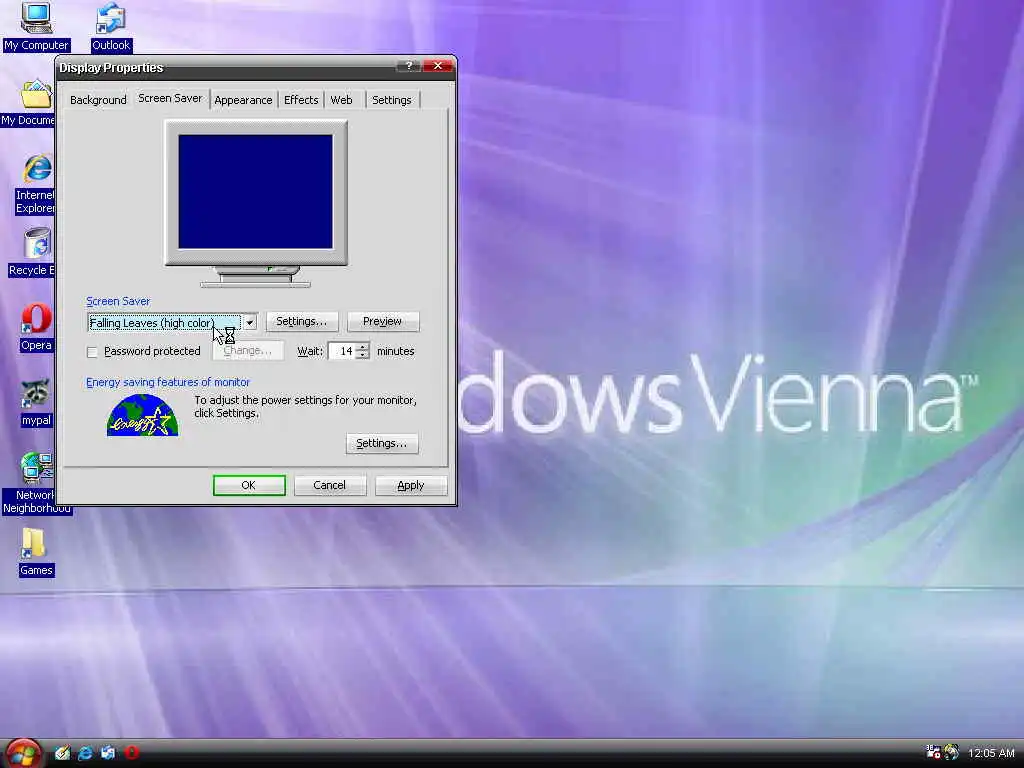Click the Falling Leaves screen saver combo box
The image size is (1024, 768).
pyautogui.click(x=172, y=323)
